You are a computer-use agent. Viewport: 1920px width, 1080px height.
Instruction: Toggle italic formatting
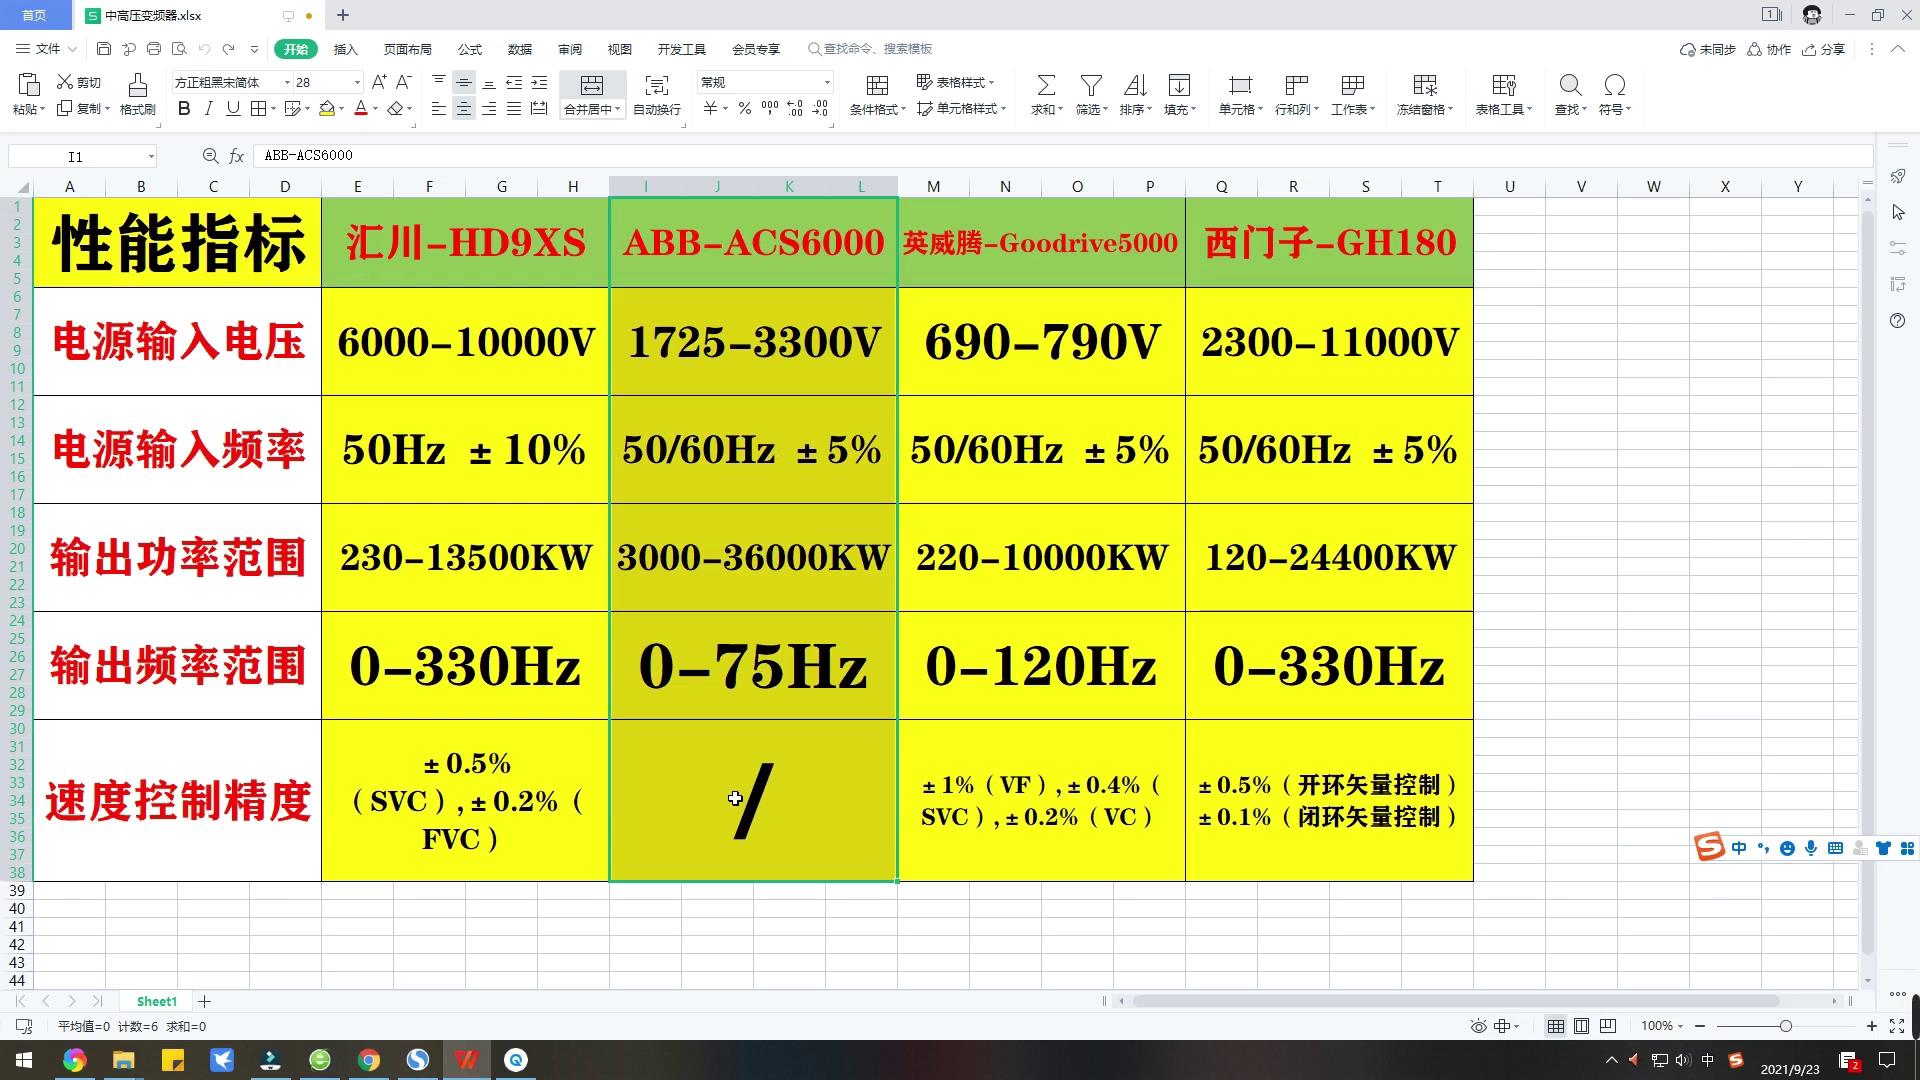tap(208, 109)
